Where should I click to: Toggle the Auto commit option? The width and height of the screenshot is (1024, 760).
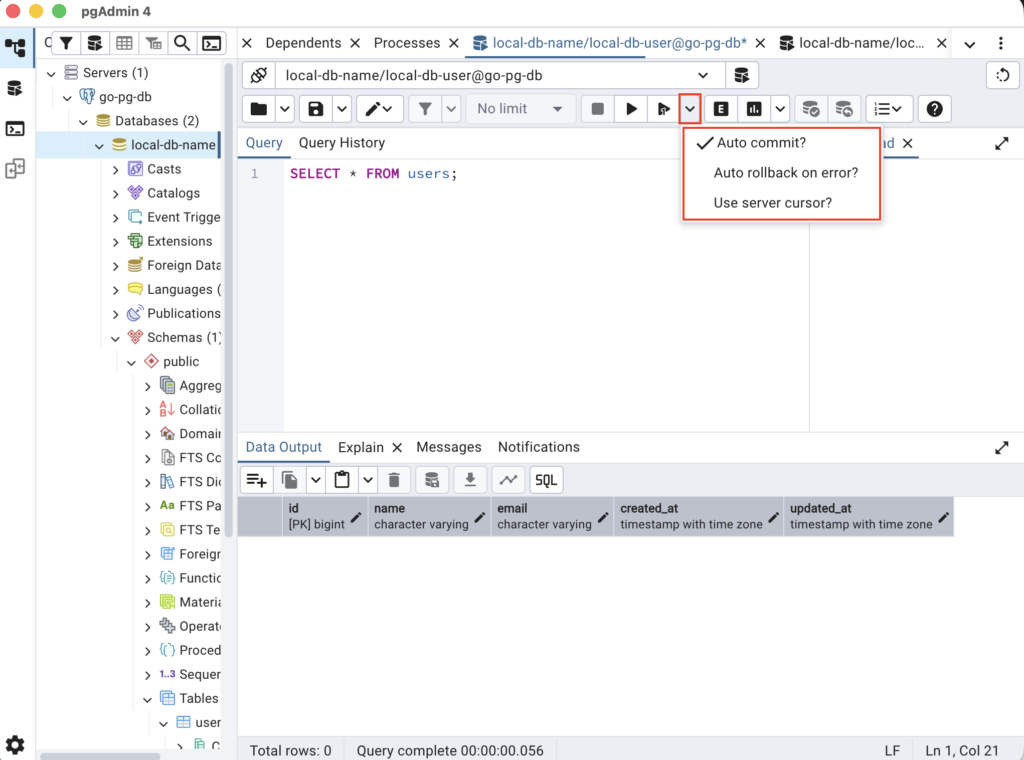[761, 143]
